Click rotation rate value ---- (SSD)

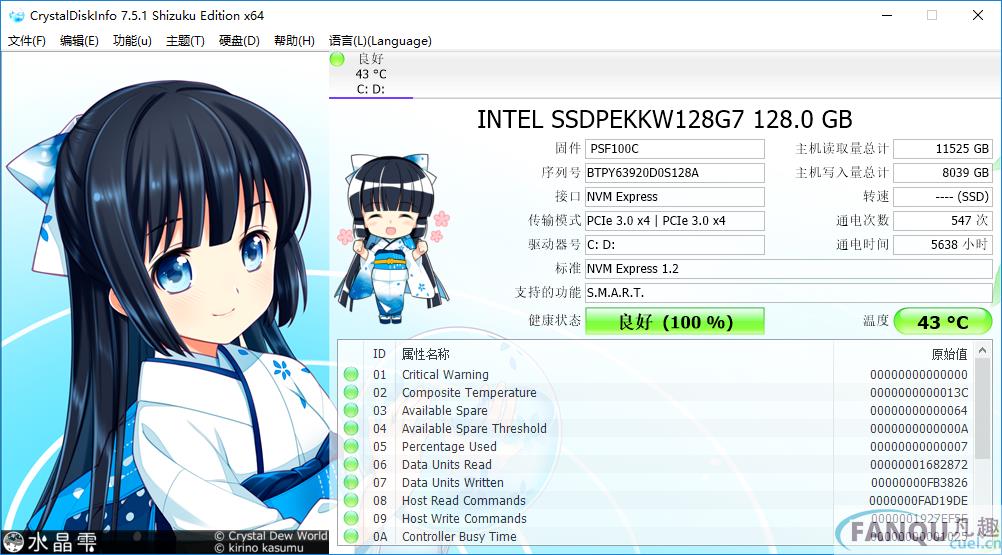tap(943, 197)
